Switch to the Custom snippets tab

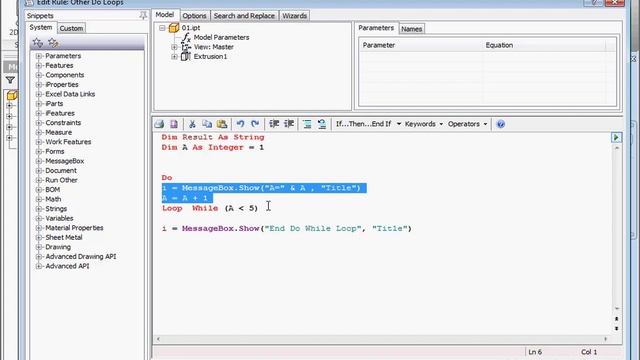click(71, 28)
